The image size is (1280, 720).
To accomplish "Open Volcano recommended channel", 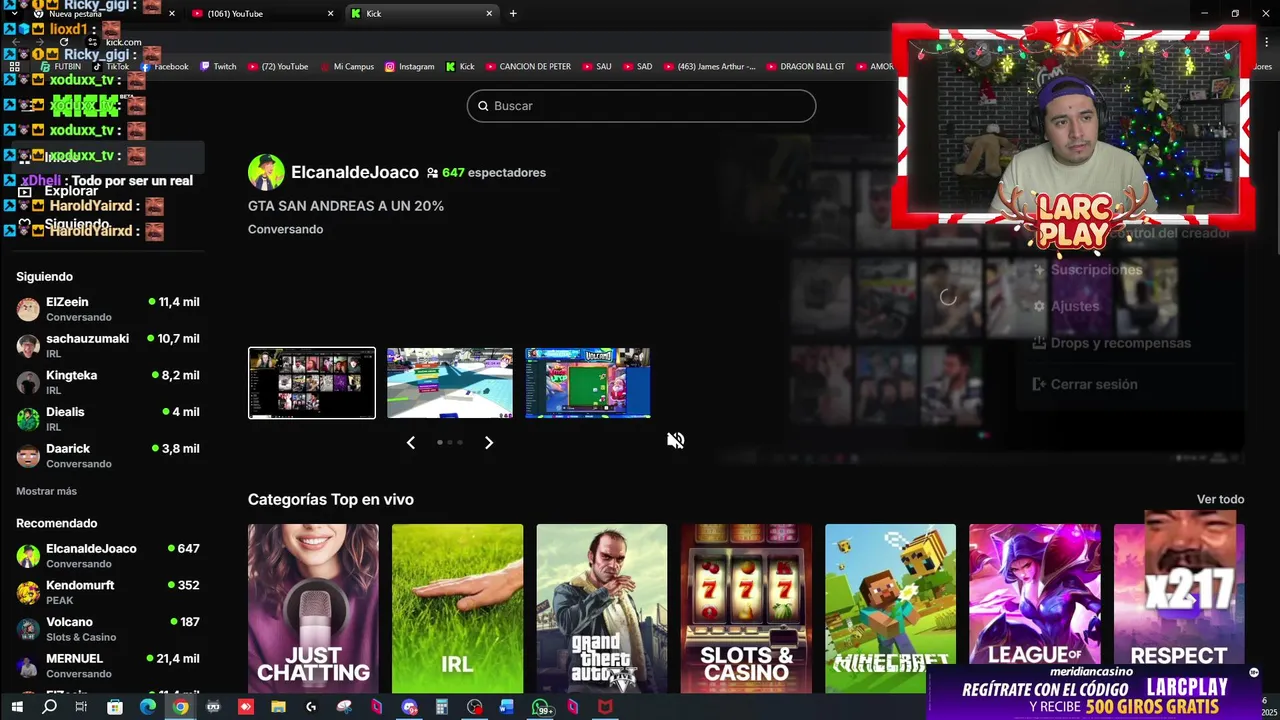I will pyautogui.click(x=108, y=629).
